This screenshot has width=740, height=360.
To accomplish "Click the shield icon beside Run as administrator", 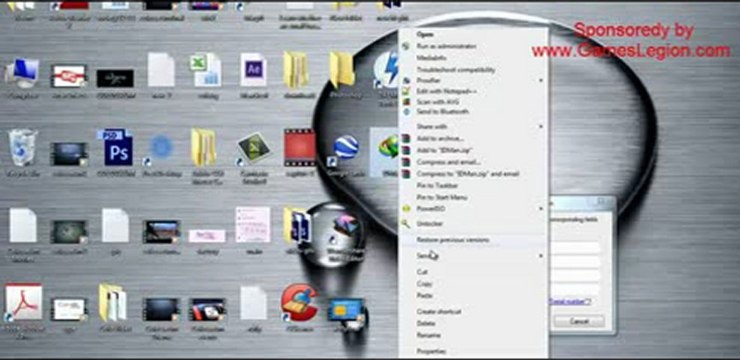I will (406, 46).
